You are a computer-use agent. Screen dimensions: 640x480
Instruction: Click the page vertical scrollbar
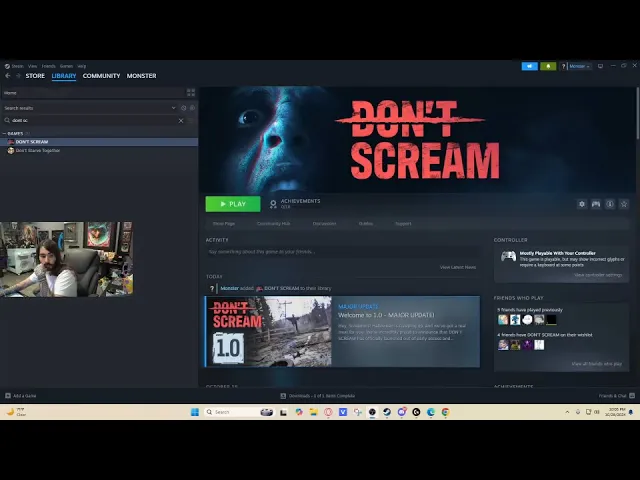coord(637,114)
